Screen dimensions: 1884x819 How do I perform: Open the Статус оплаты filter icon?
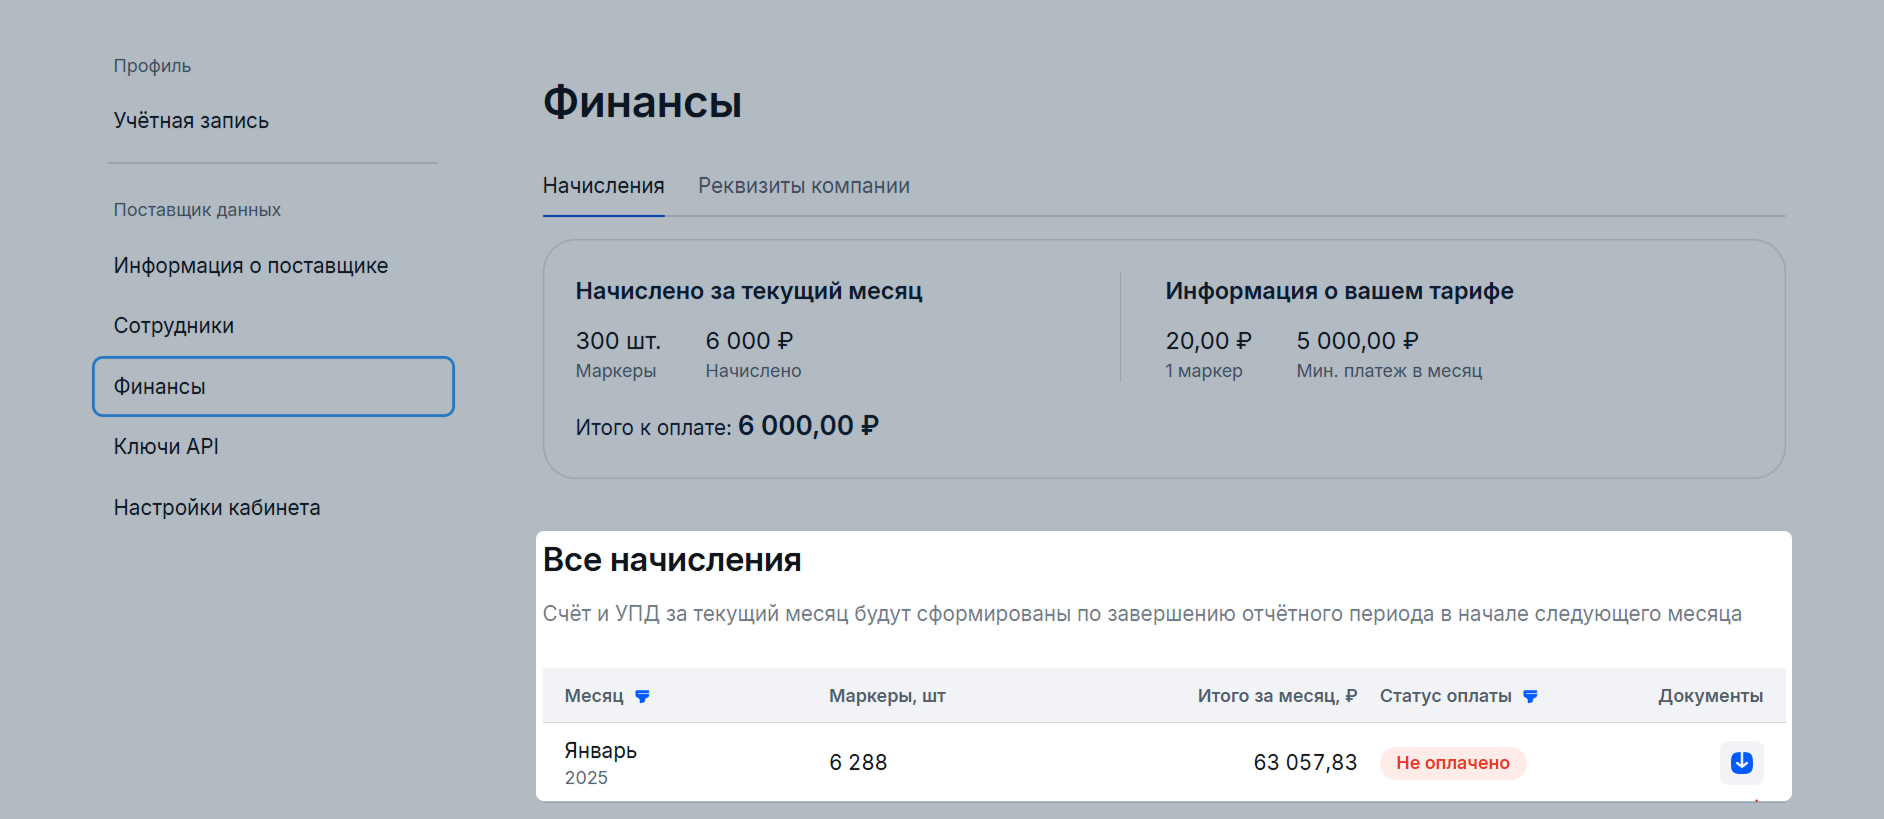pos(1530,696)
